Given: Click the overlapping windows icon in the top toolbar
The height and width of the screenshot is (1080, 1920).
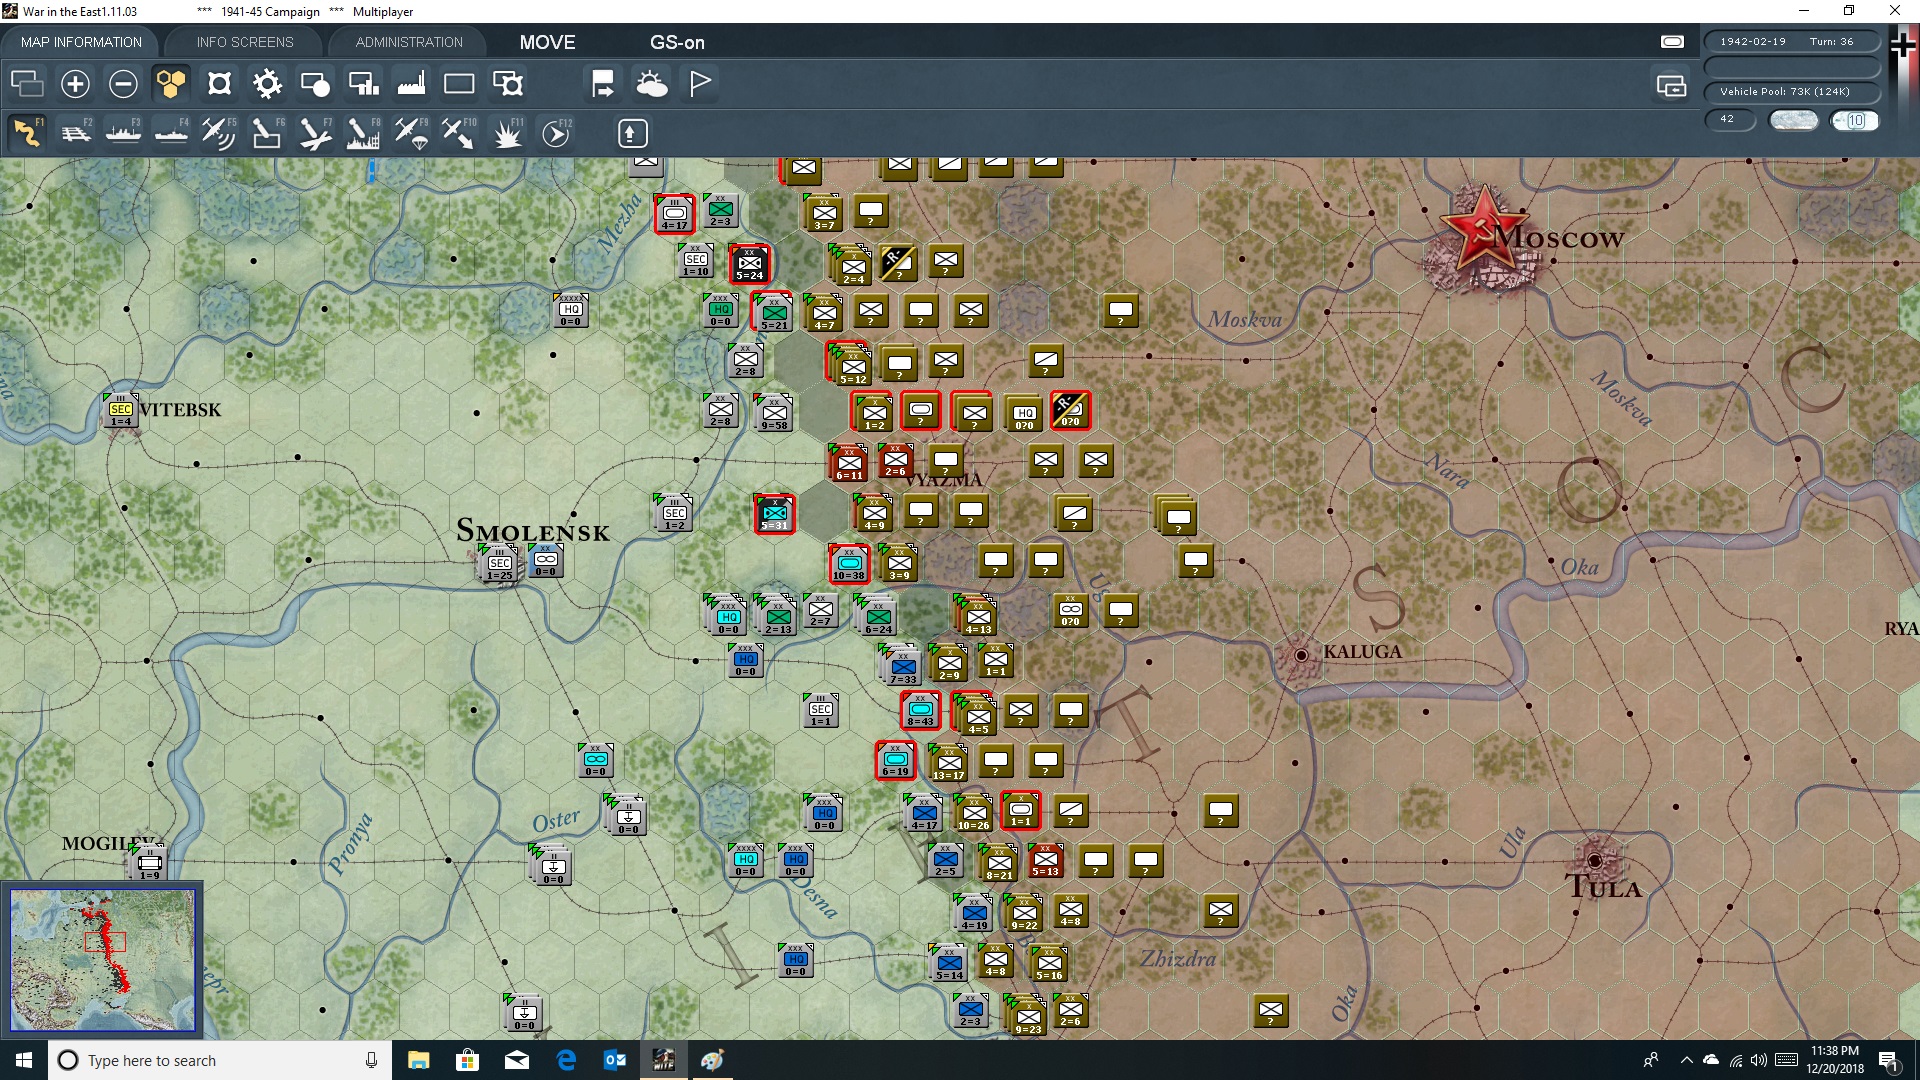Looking at the screenshot, I should 27,84.
